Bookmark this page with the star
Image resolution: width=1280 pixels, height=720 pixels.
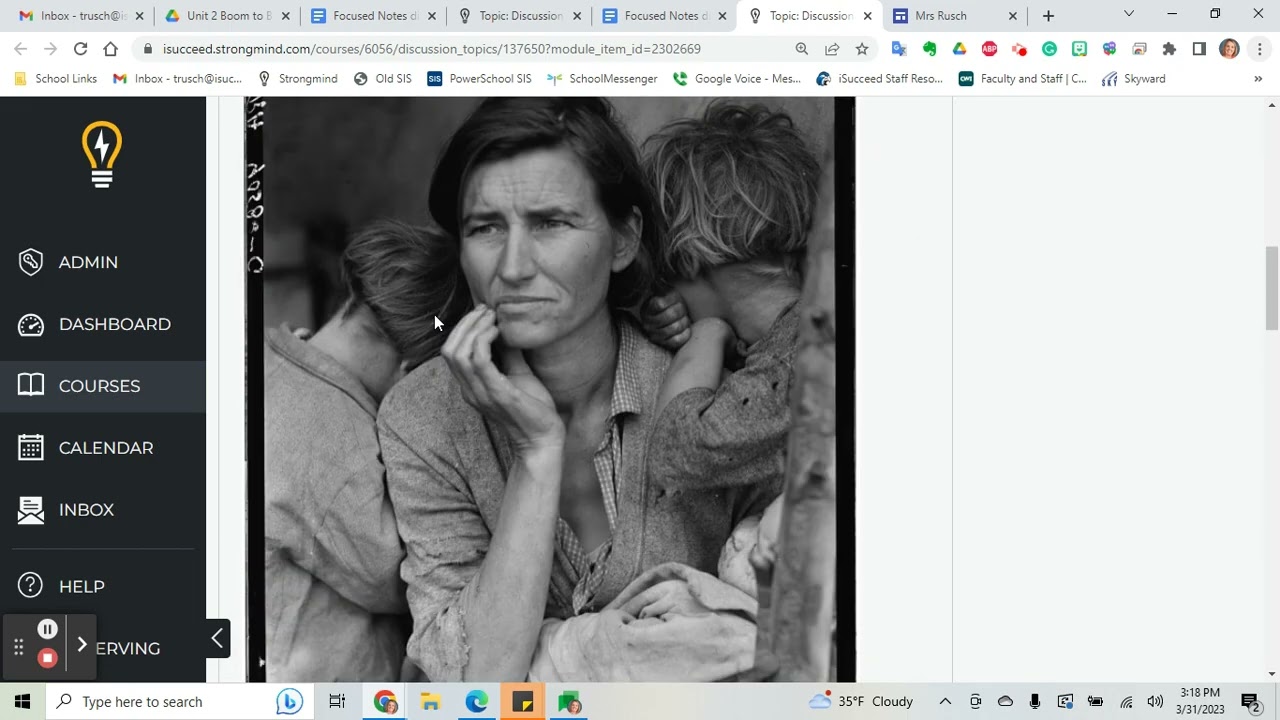pyautogui.click(x=862, y=49)
